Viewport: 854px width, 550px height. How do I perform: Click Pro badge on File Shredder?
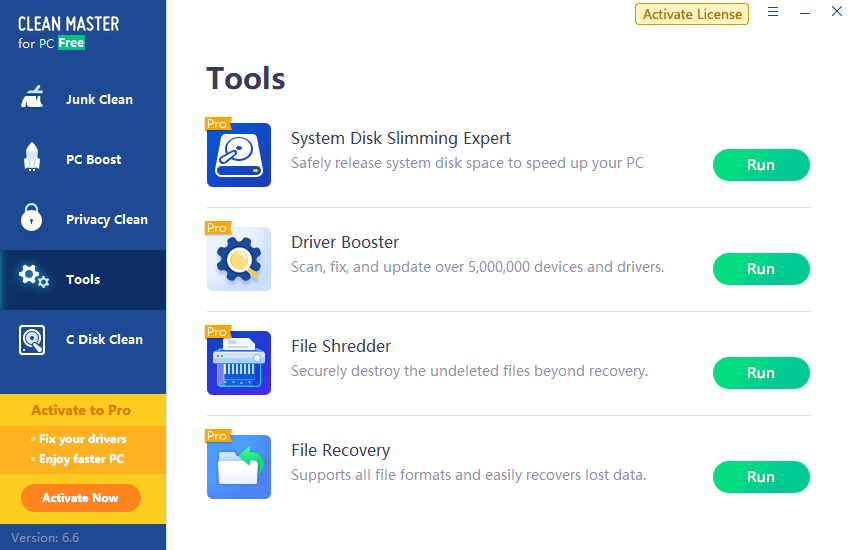click(x=218, y=332)
